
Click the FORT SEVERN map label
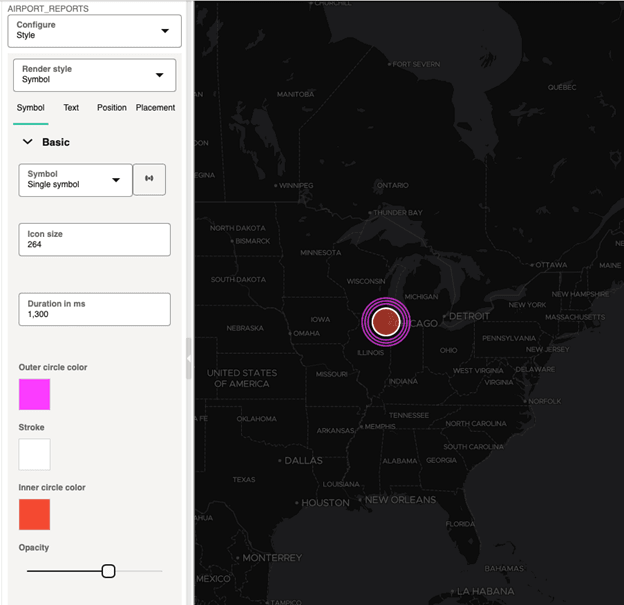416,64
